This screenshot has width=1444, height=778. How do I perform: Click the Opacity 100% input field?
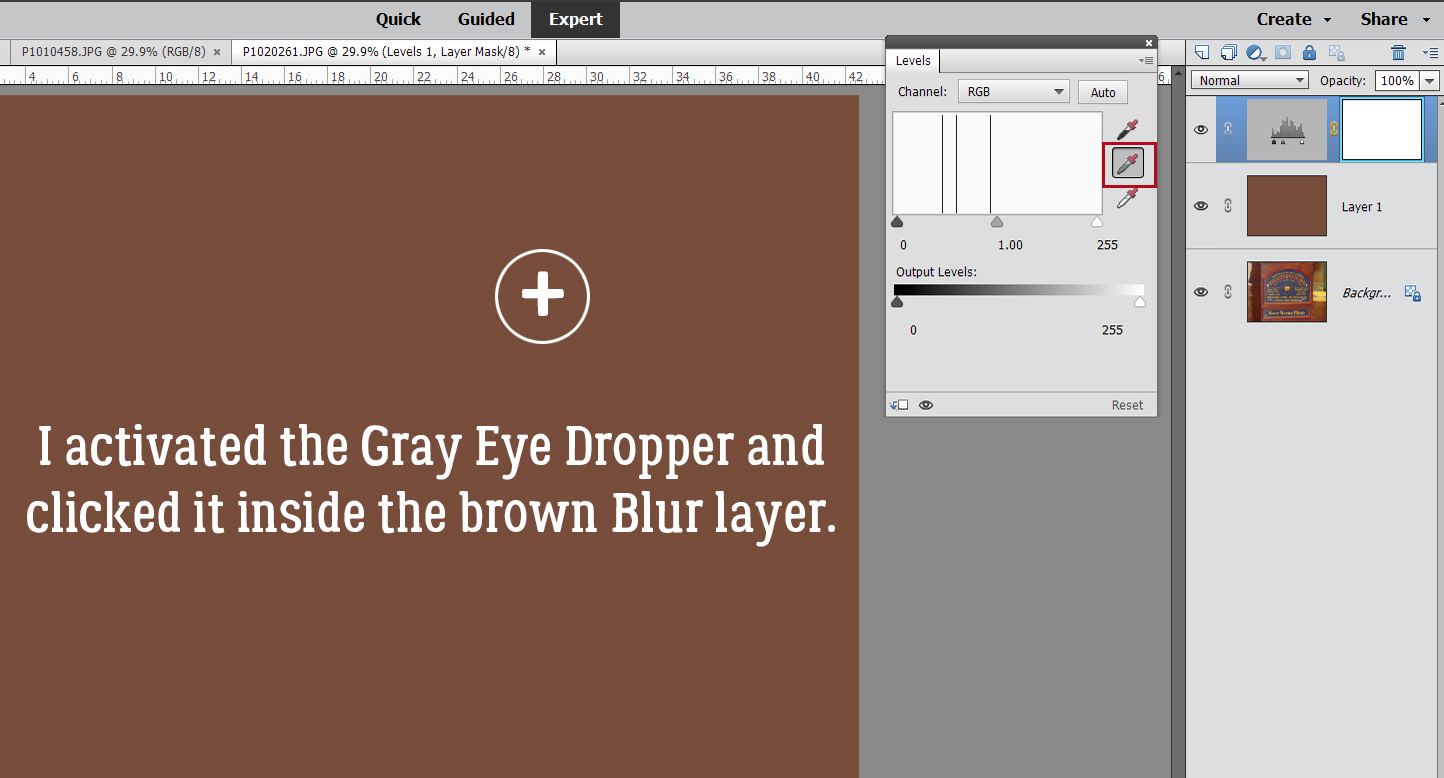[x=1396, y=81]
